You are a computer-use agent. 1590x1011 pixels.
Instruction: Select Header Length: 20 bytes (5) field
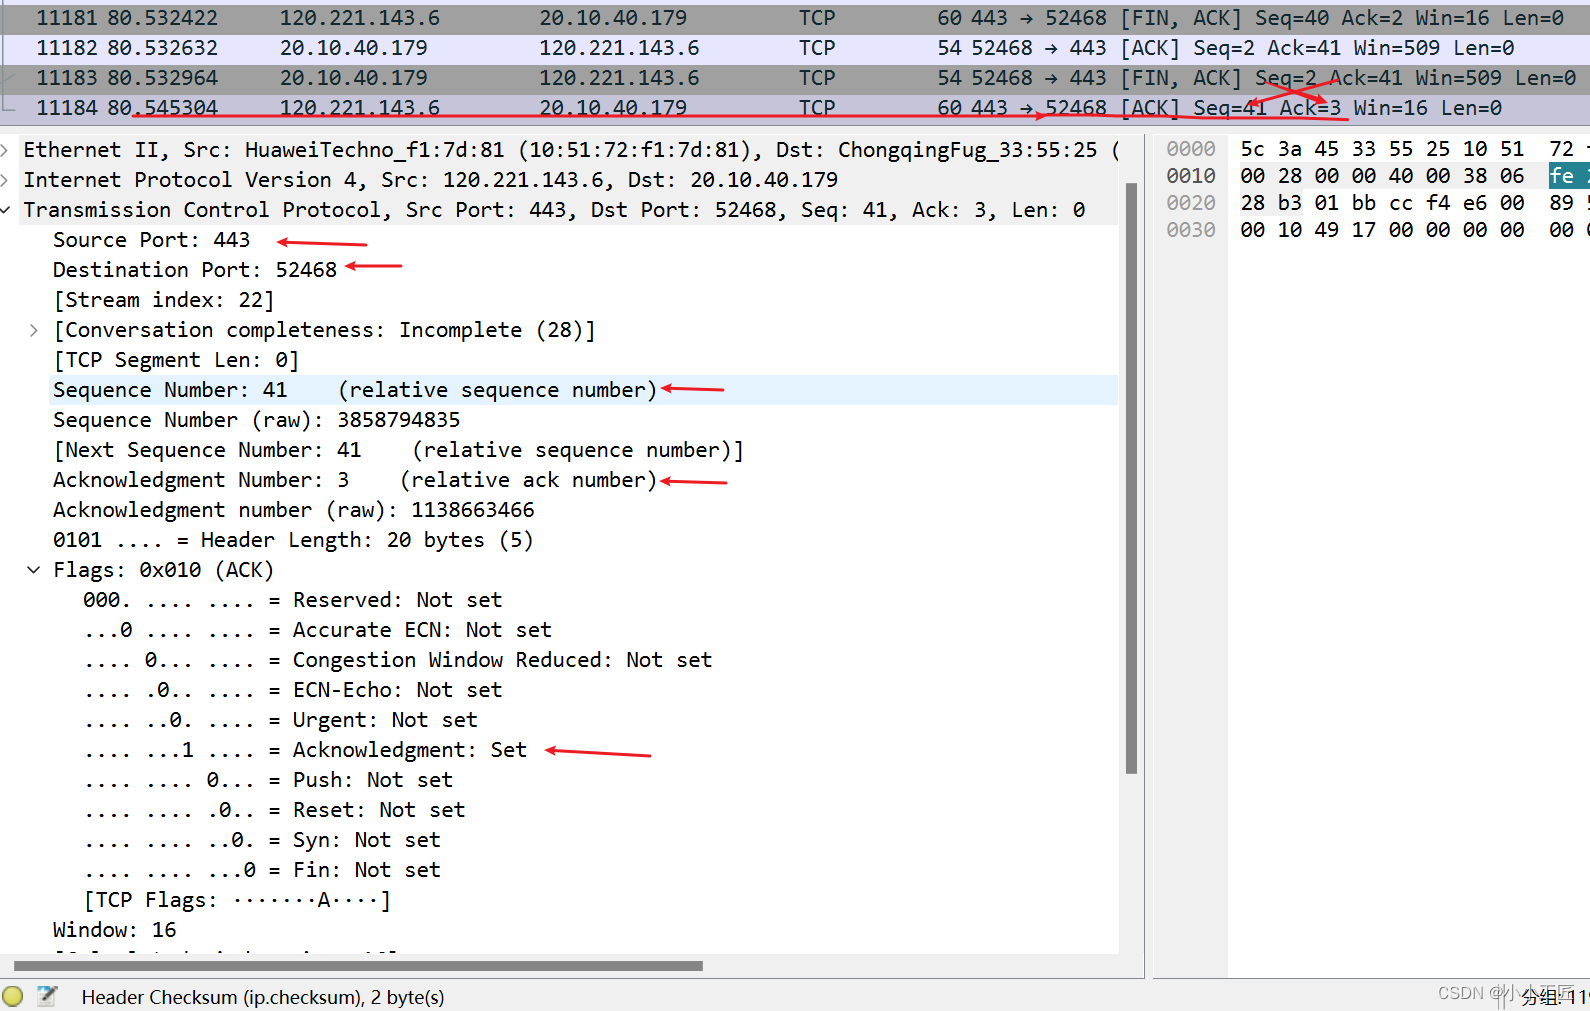[x=293, y=540]
